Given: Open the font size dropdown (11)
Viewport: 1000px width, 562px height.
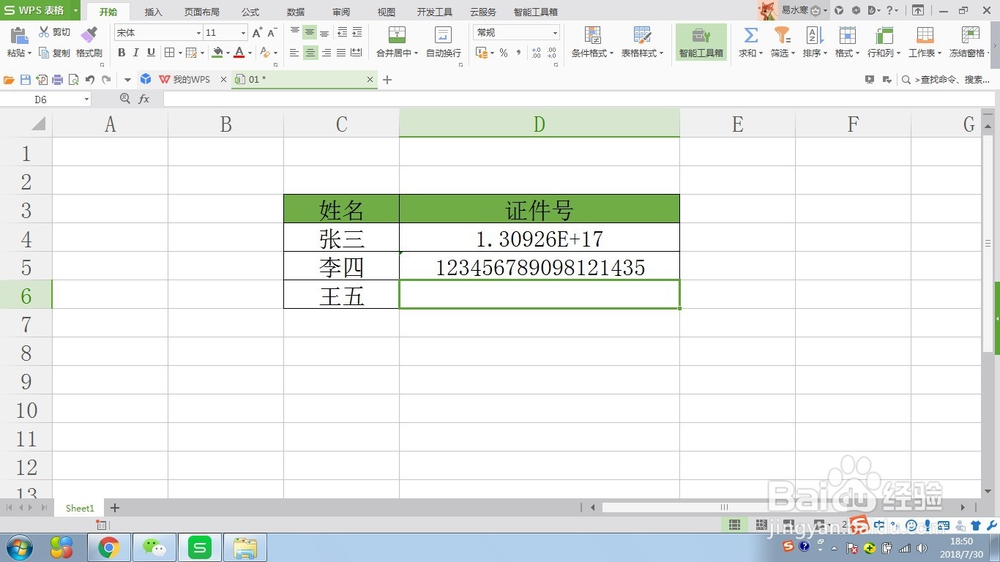Looking at the screenshot, I should click(x=243, y=33).
